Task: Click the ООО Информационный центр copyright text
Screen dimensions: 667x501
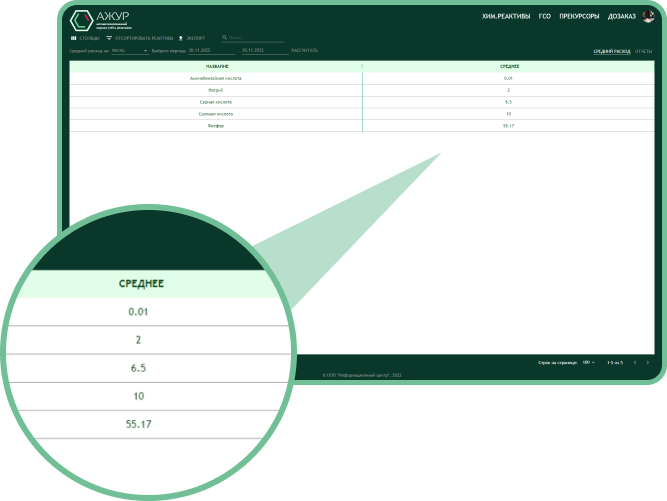Action: pyautogui.click(x=362, y=375)
